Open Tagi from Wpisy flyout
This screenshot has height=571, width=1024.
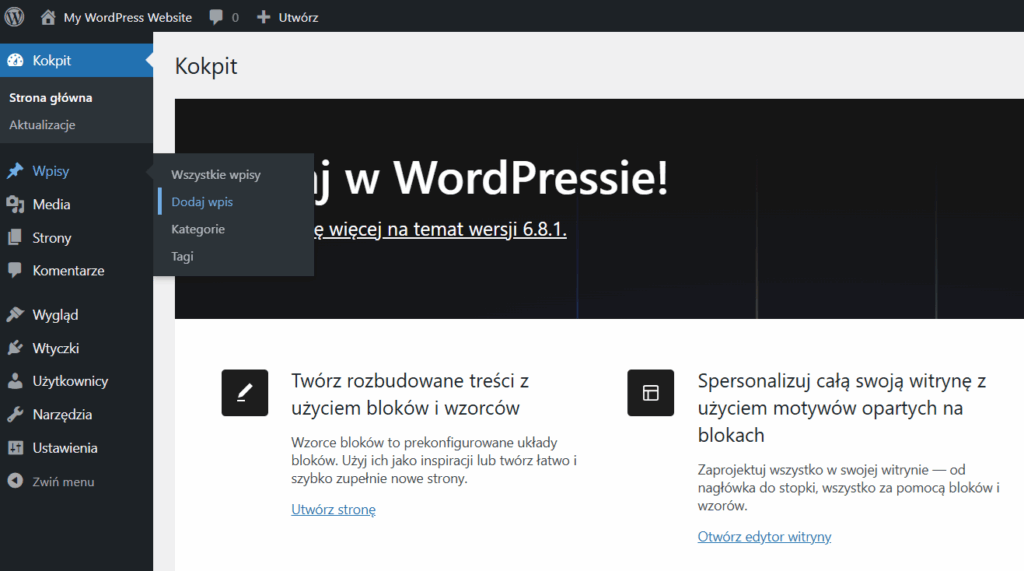pos(182,256)
